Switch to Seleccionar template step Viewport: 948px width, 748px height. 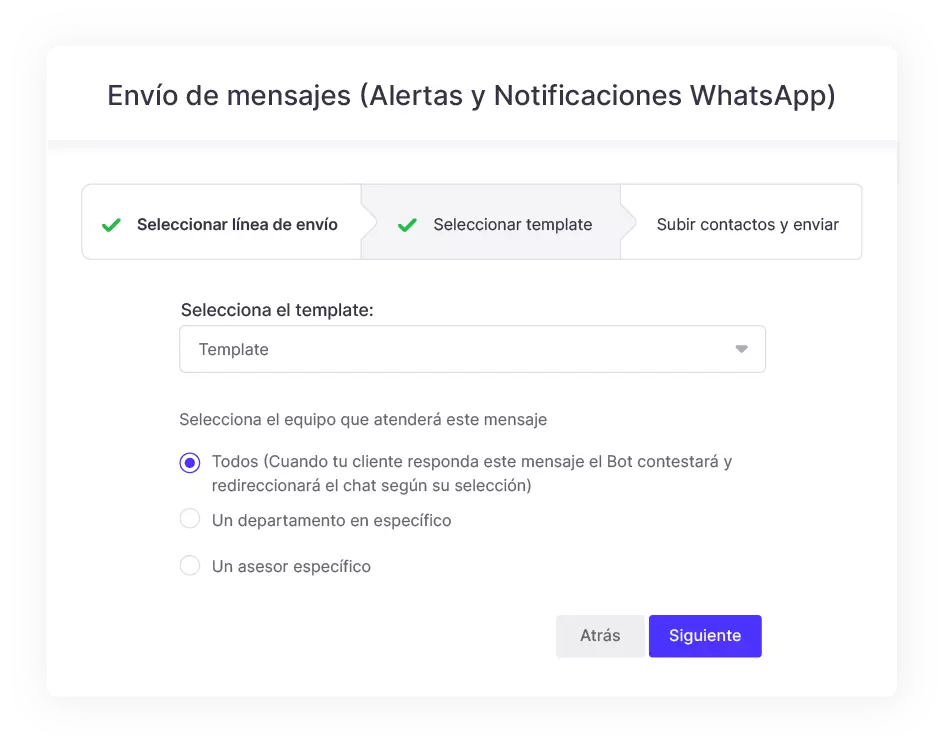[x=491, y=222]
